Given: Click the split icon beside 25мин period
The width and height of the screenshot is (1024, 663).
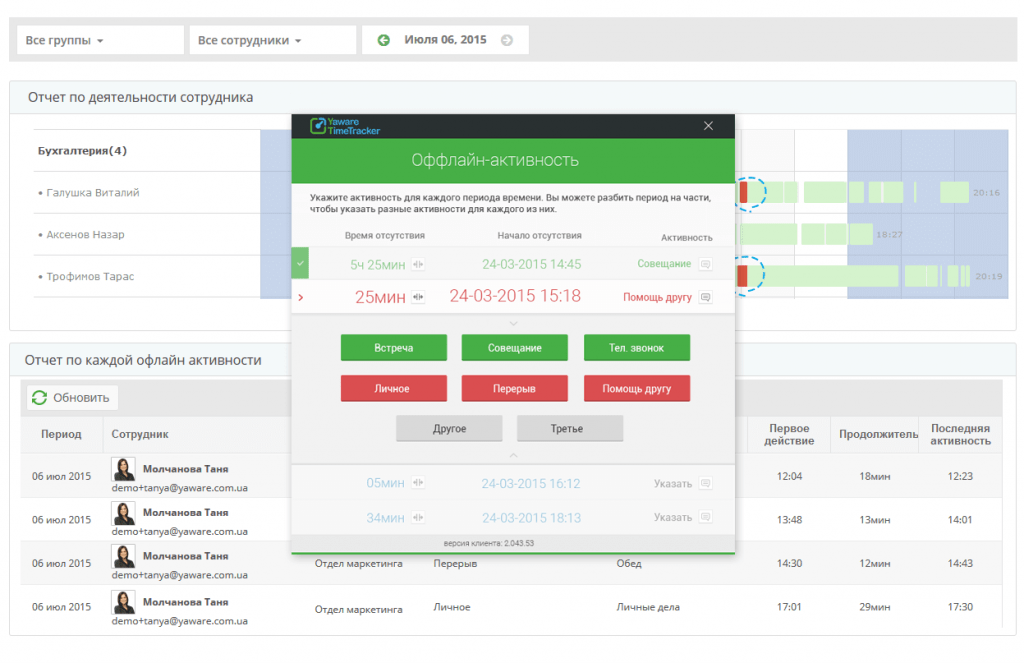Looking at the screenshot, I should tap(418, 297).
